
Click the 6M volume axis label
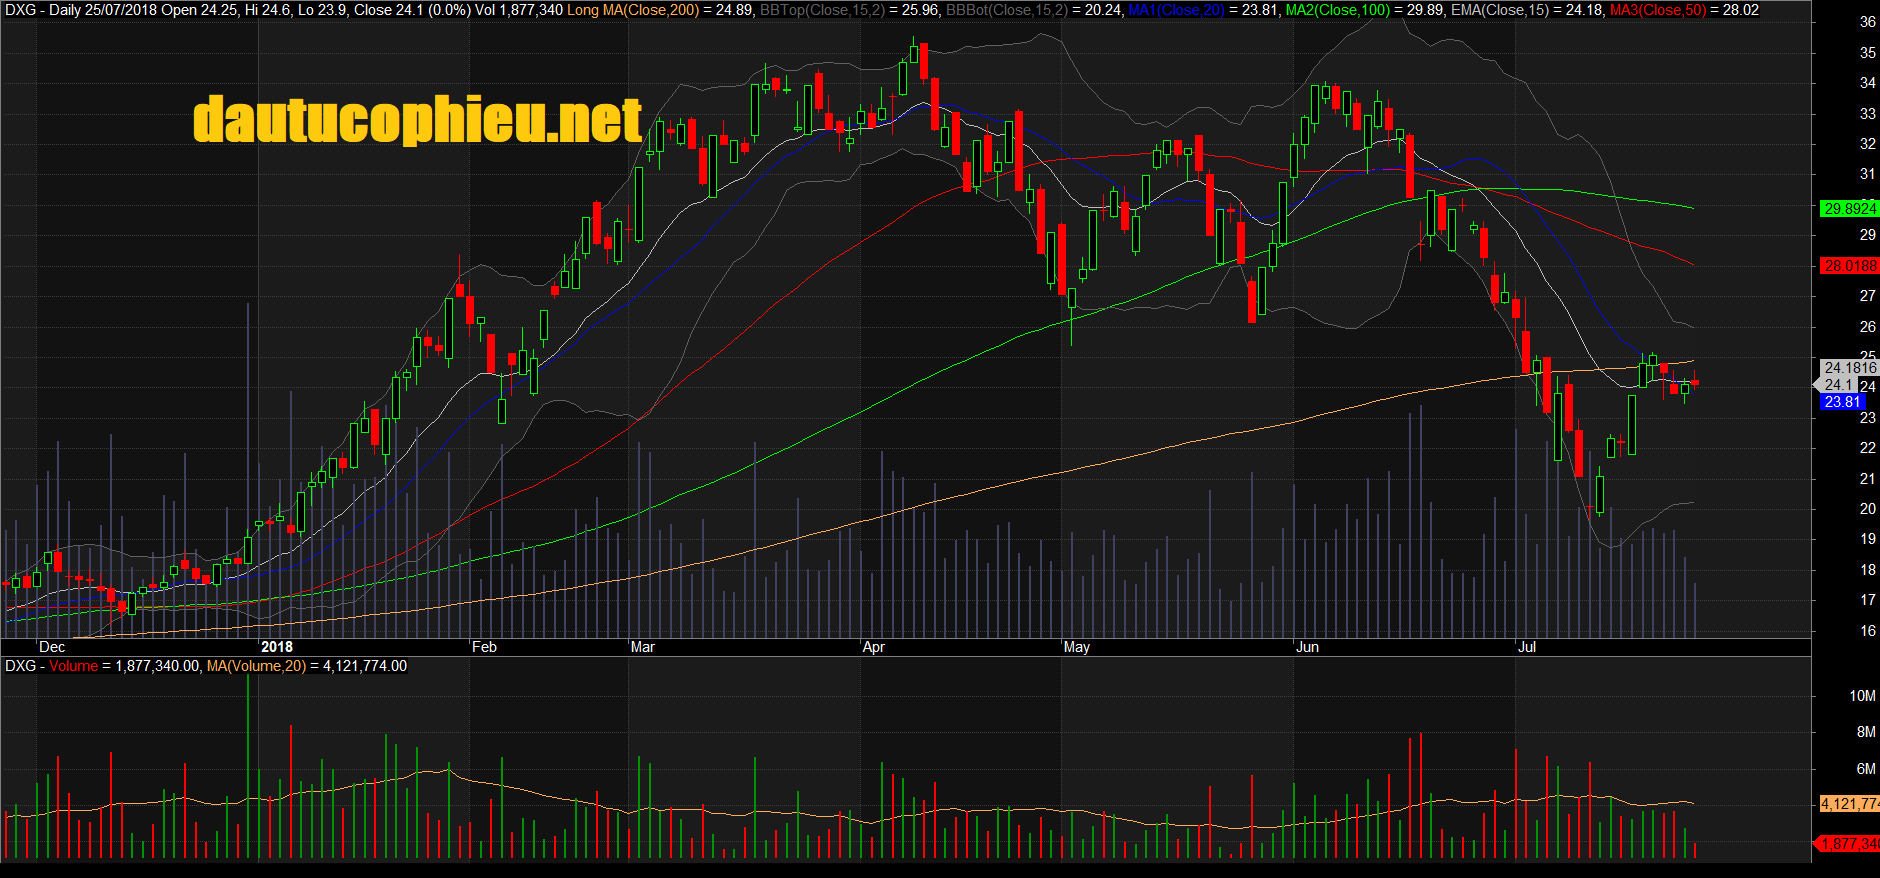[1866, 769]
